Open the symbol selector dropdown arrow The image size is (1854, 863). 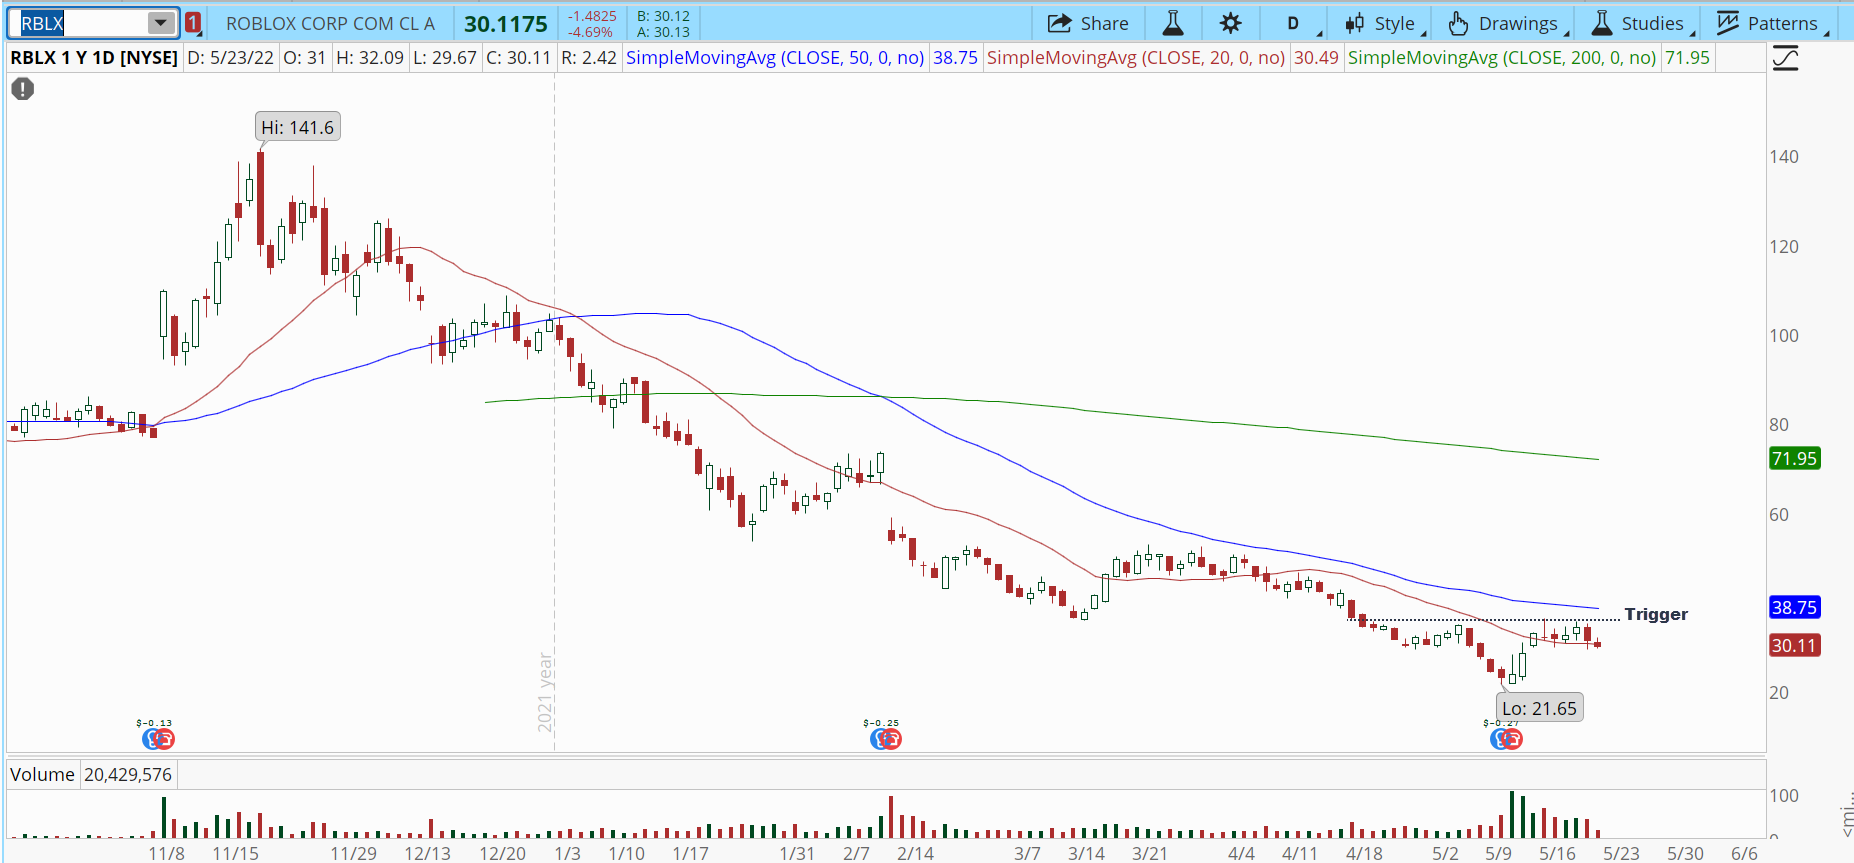coord(161,23)
